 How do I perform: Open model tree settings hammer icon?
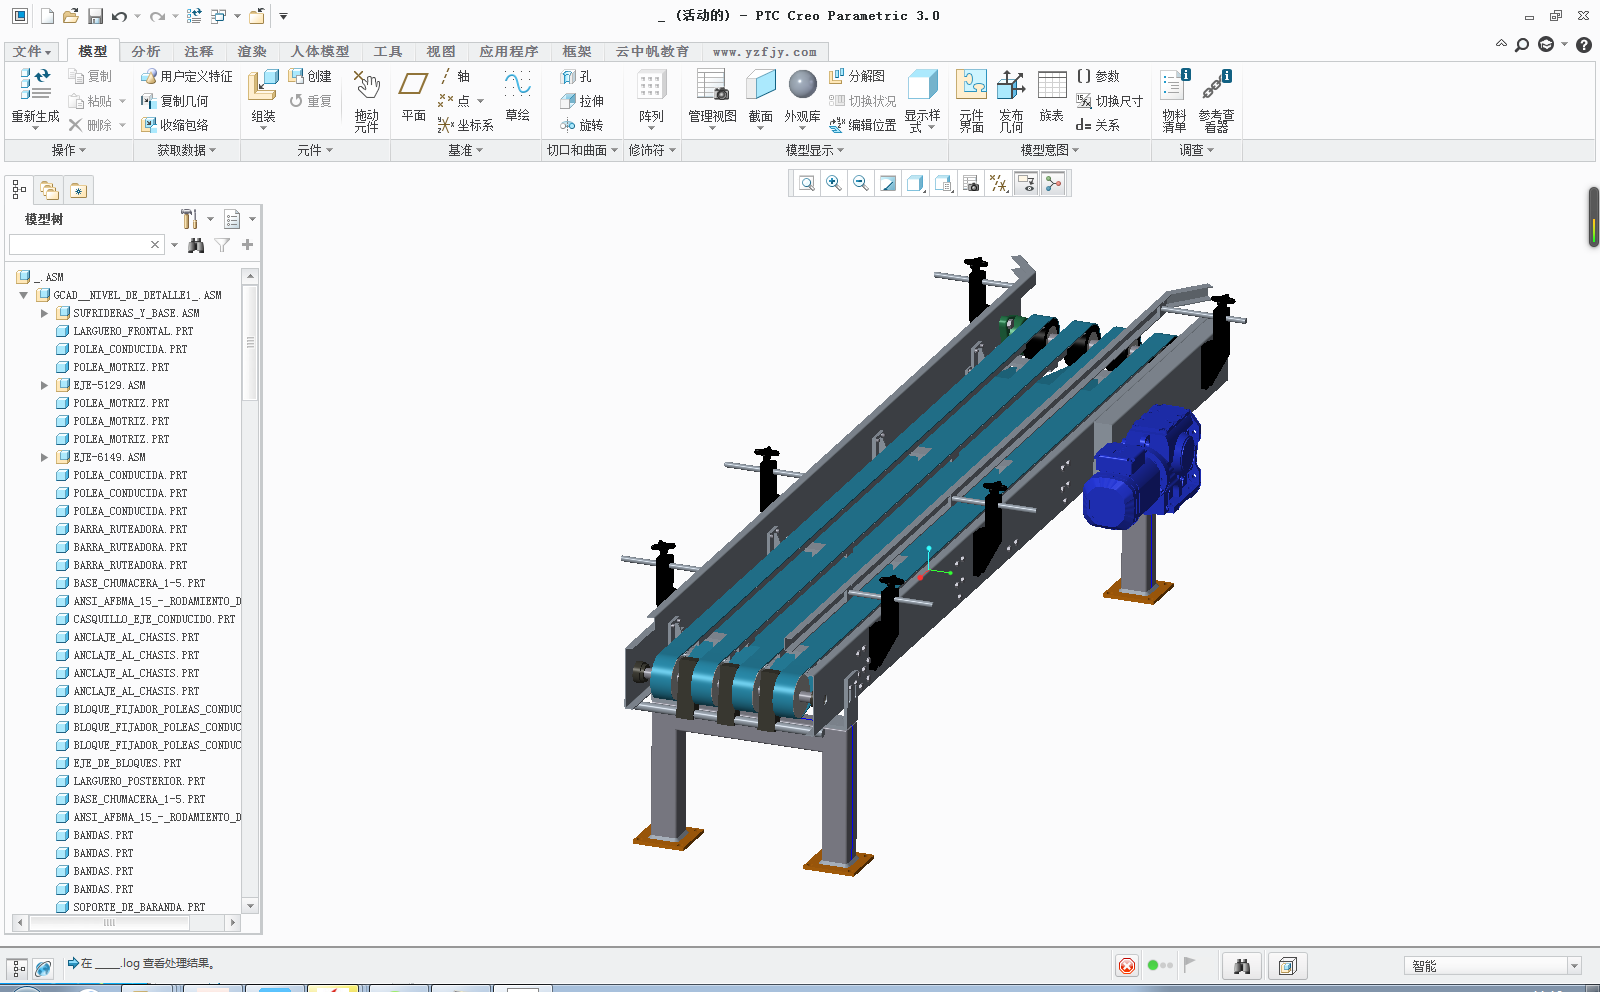click(x=189, y=219)
